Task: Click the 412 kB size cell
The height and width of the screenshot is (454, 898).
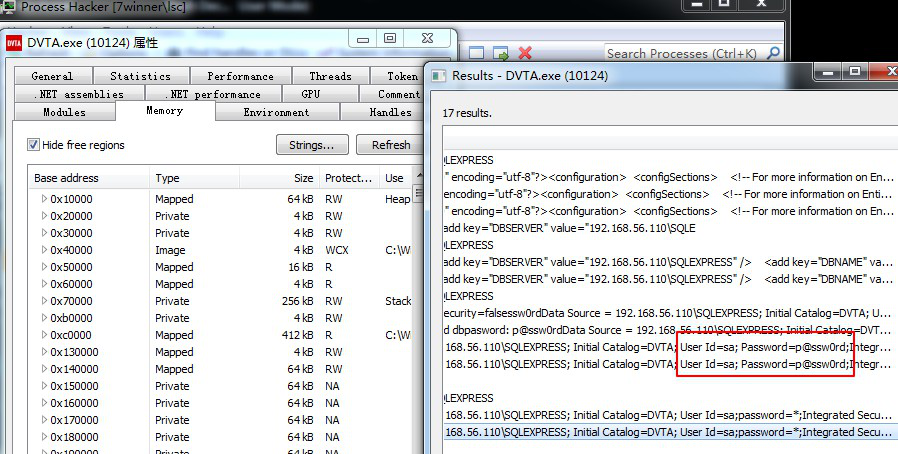Action: pos(297,335)
